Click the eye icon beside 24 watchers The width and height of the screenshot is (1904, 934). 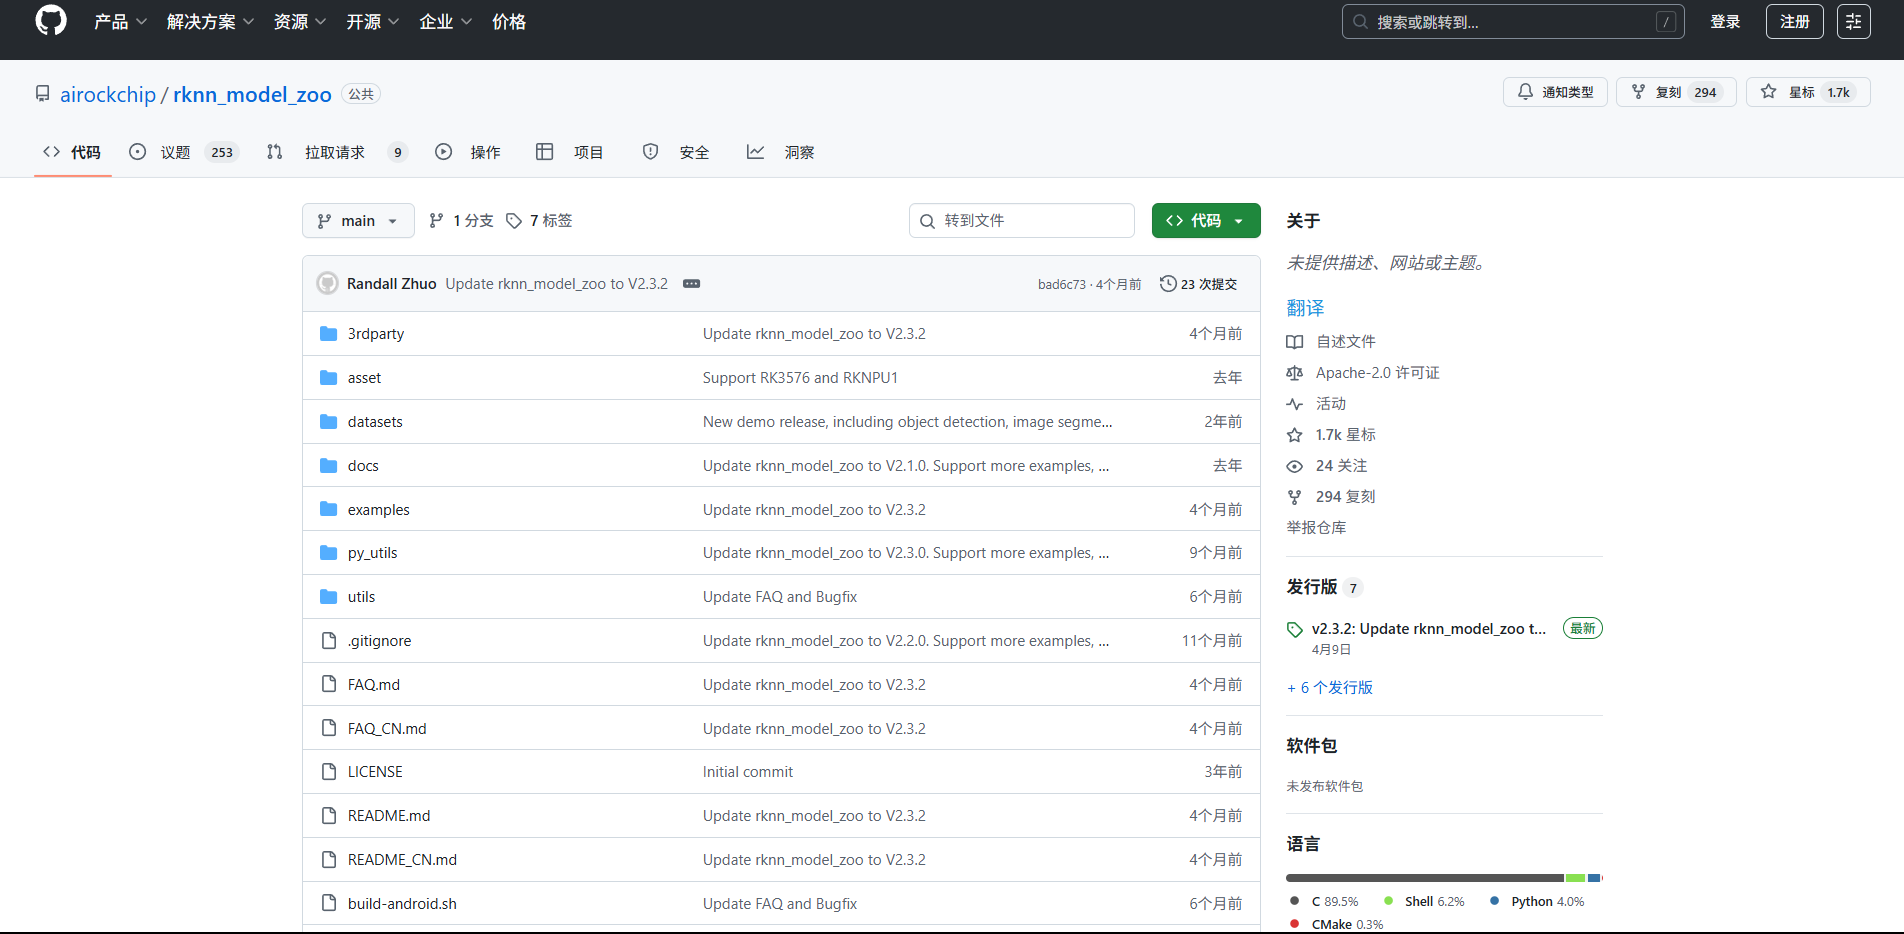1295,466
